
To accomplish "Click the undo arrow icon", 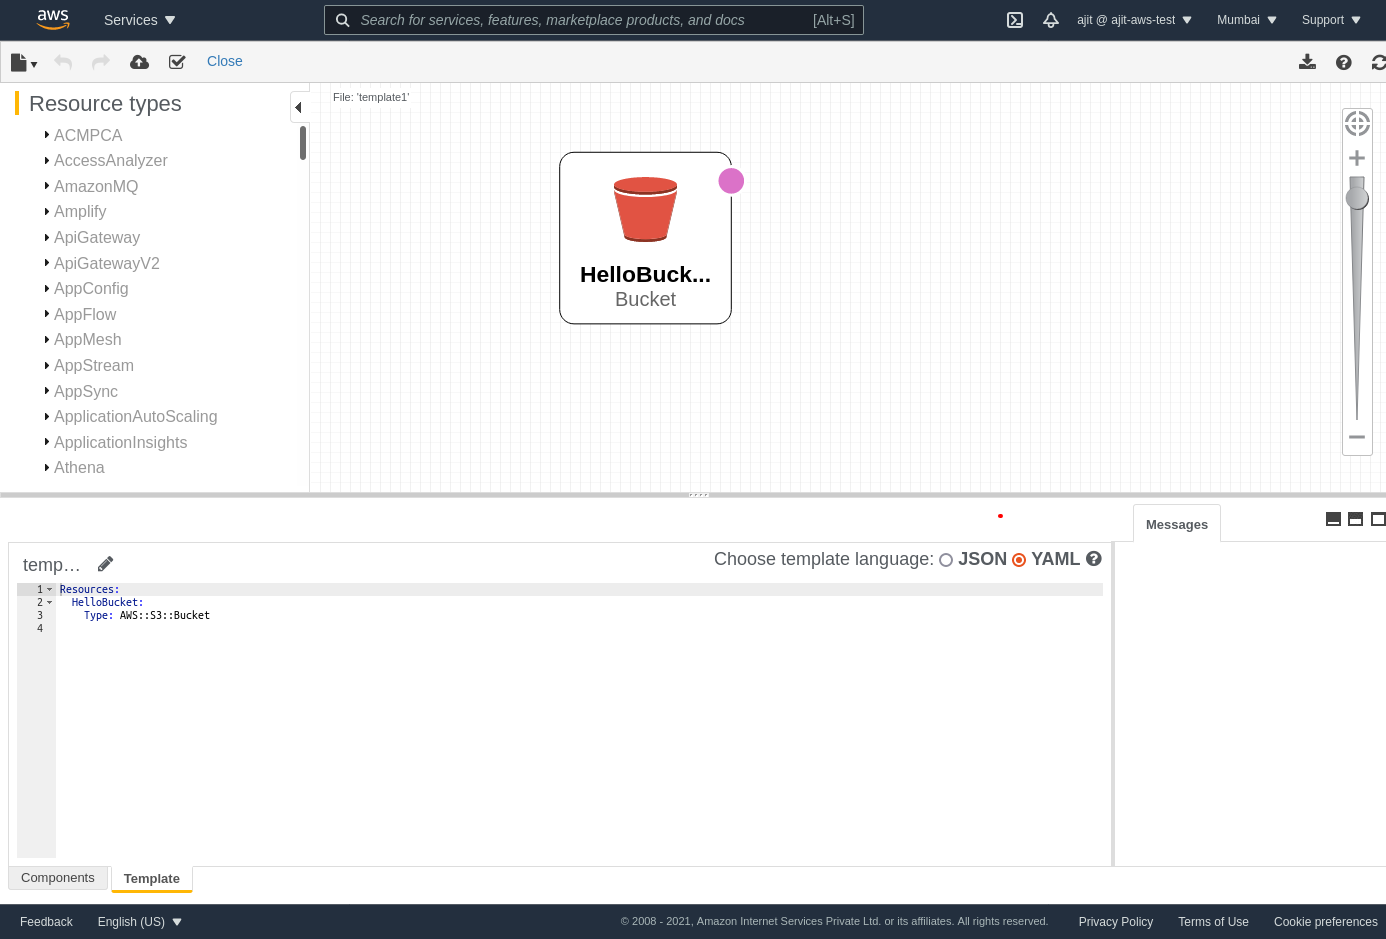I will 63,62.
